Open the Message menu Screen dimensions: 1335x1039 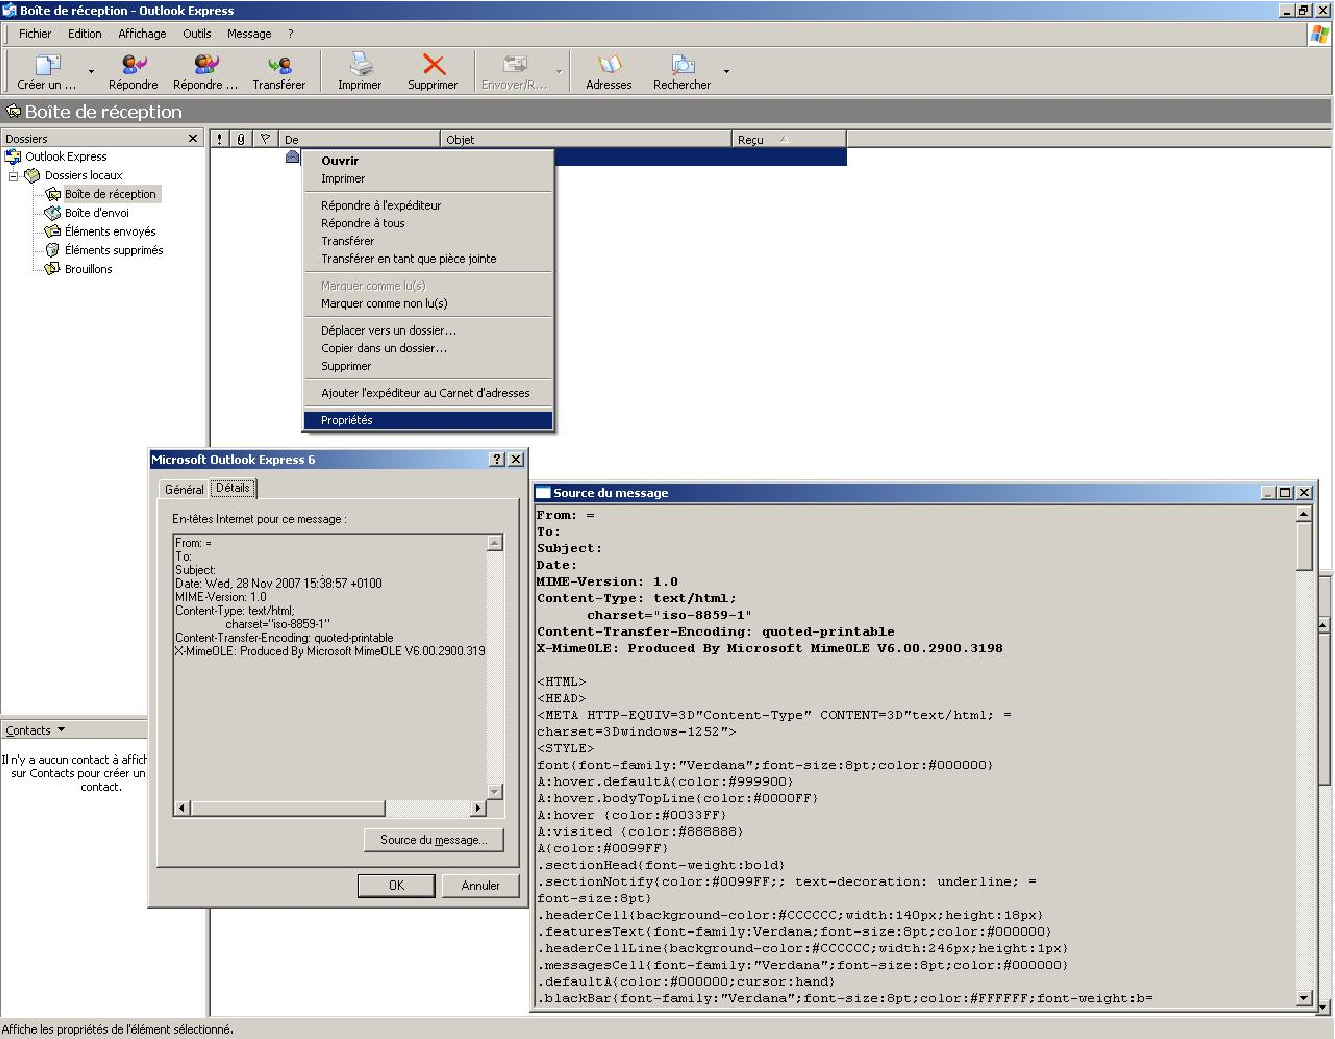click(x=249, y=33)
